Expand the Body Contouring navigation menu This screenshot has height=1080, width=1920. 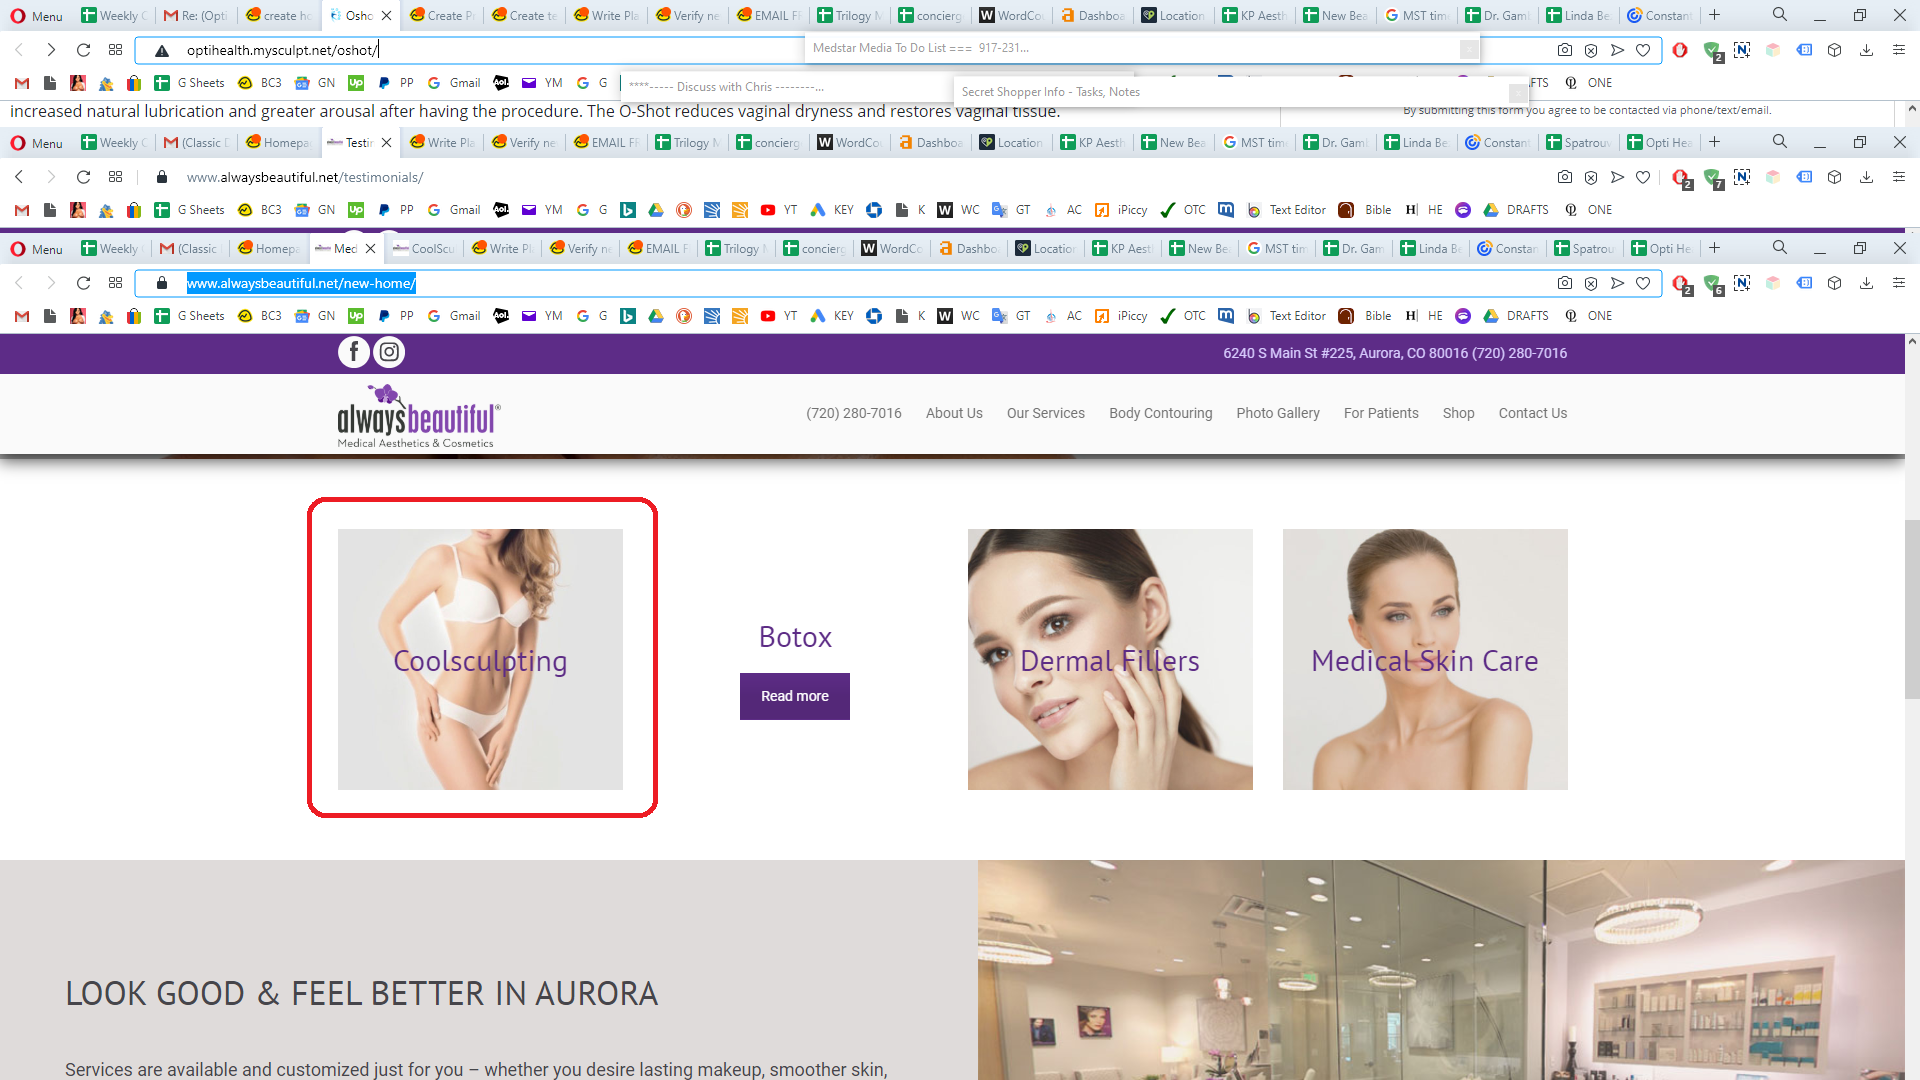pos(1160,413)
